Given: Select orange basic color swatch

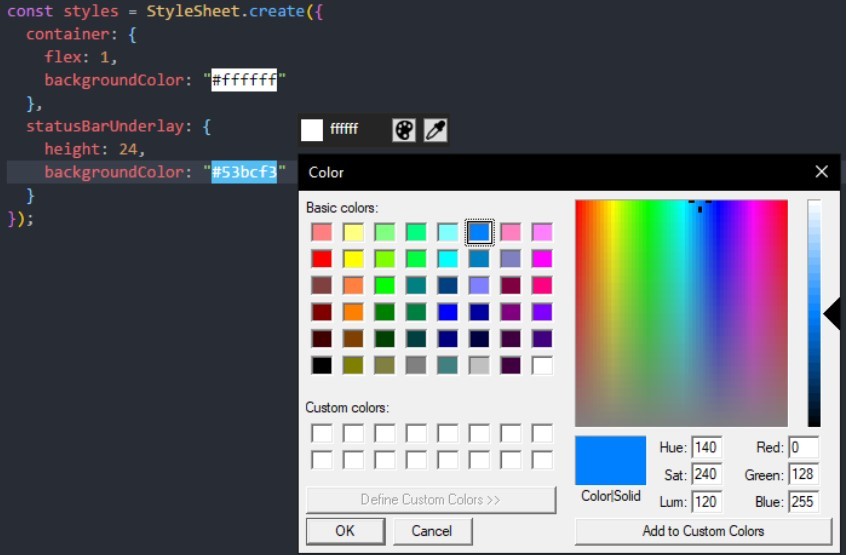Looking at the screenshot, I should pos(353,312).
